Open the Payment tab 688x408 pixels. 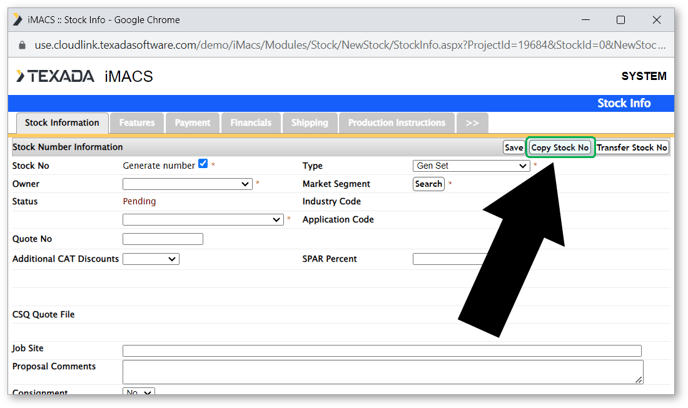click(192, 123)
